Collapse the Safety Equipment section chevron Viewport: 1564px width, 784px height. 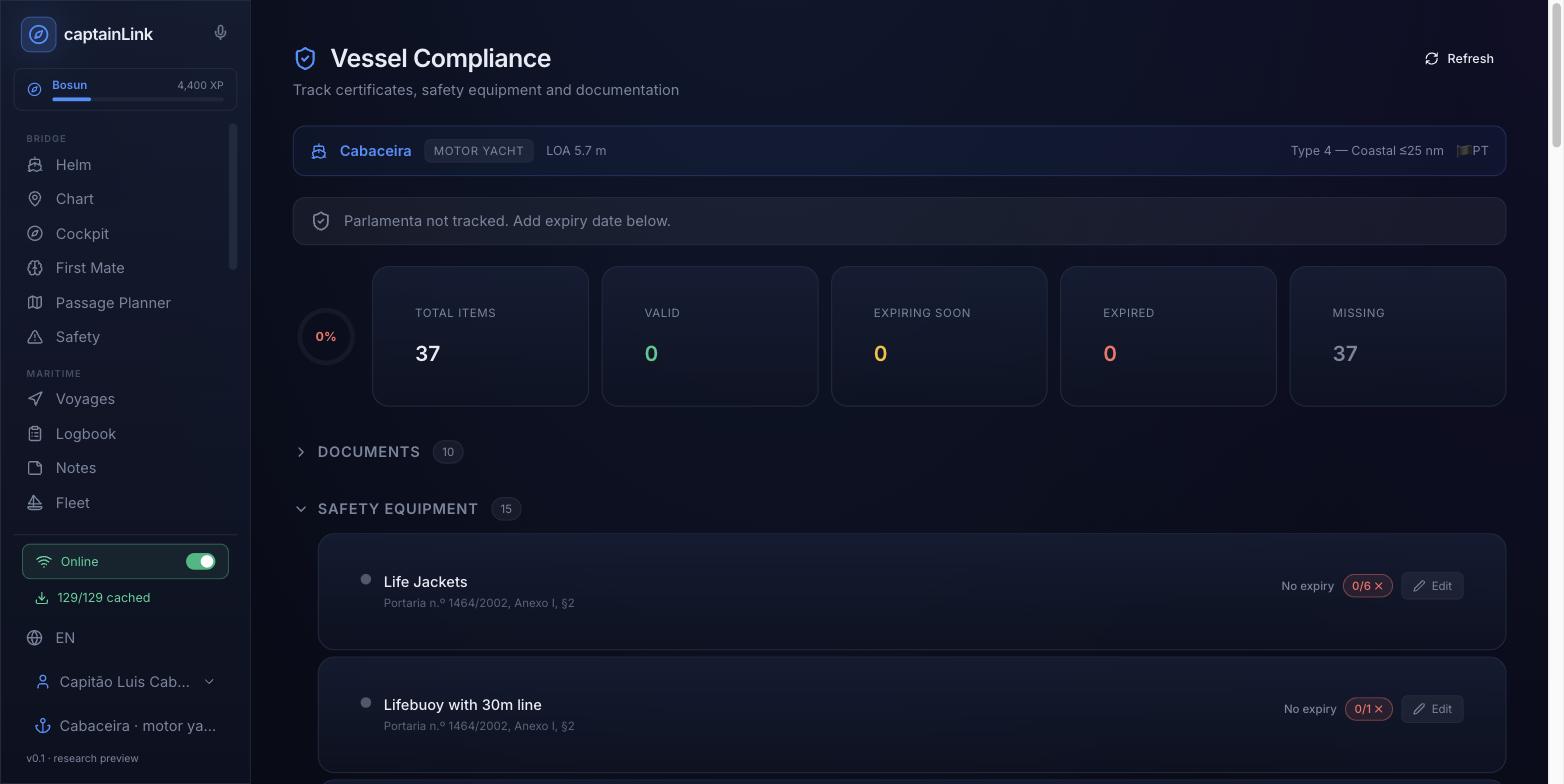[301, 509]
